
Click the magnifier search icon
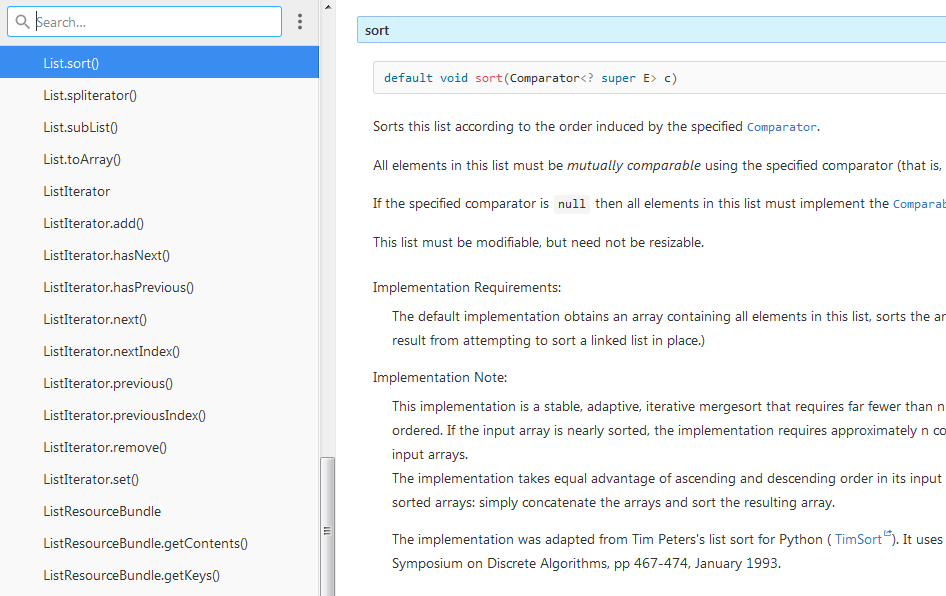coord(22,21)
